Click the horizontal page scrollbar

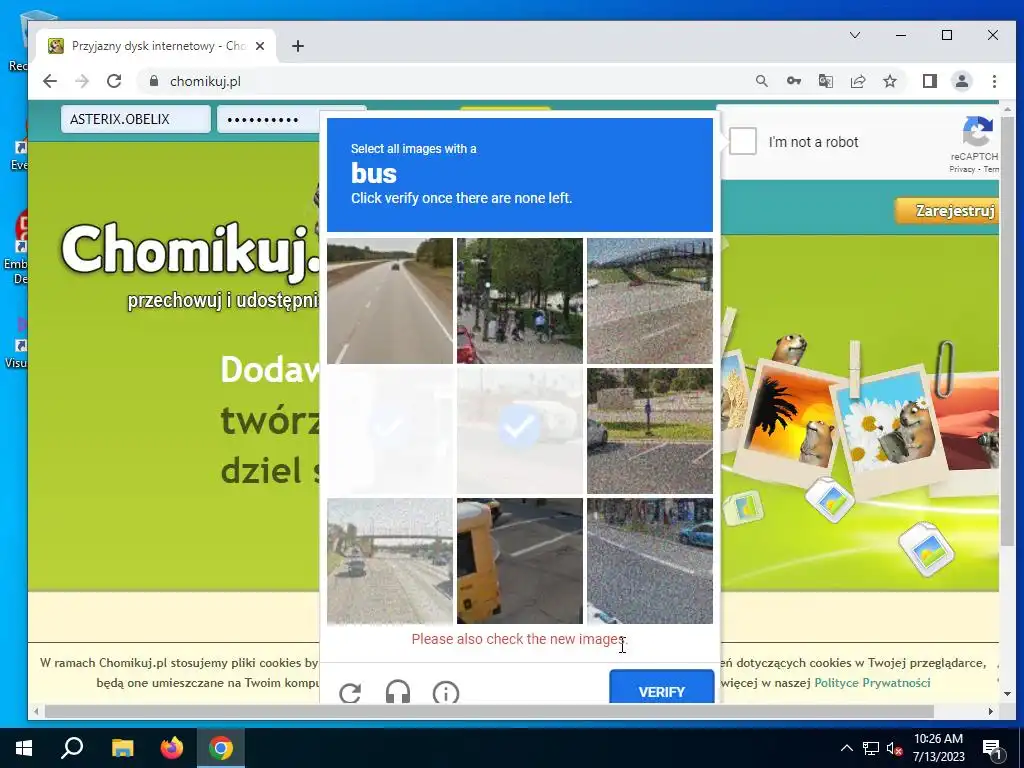(x=488, y=711)
